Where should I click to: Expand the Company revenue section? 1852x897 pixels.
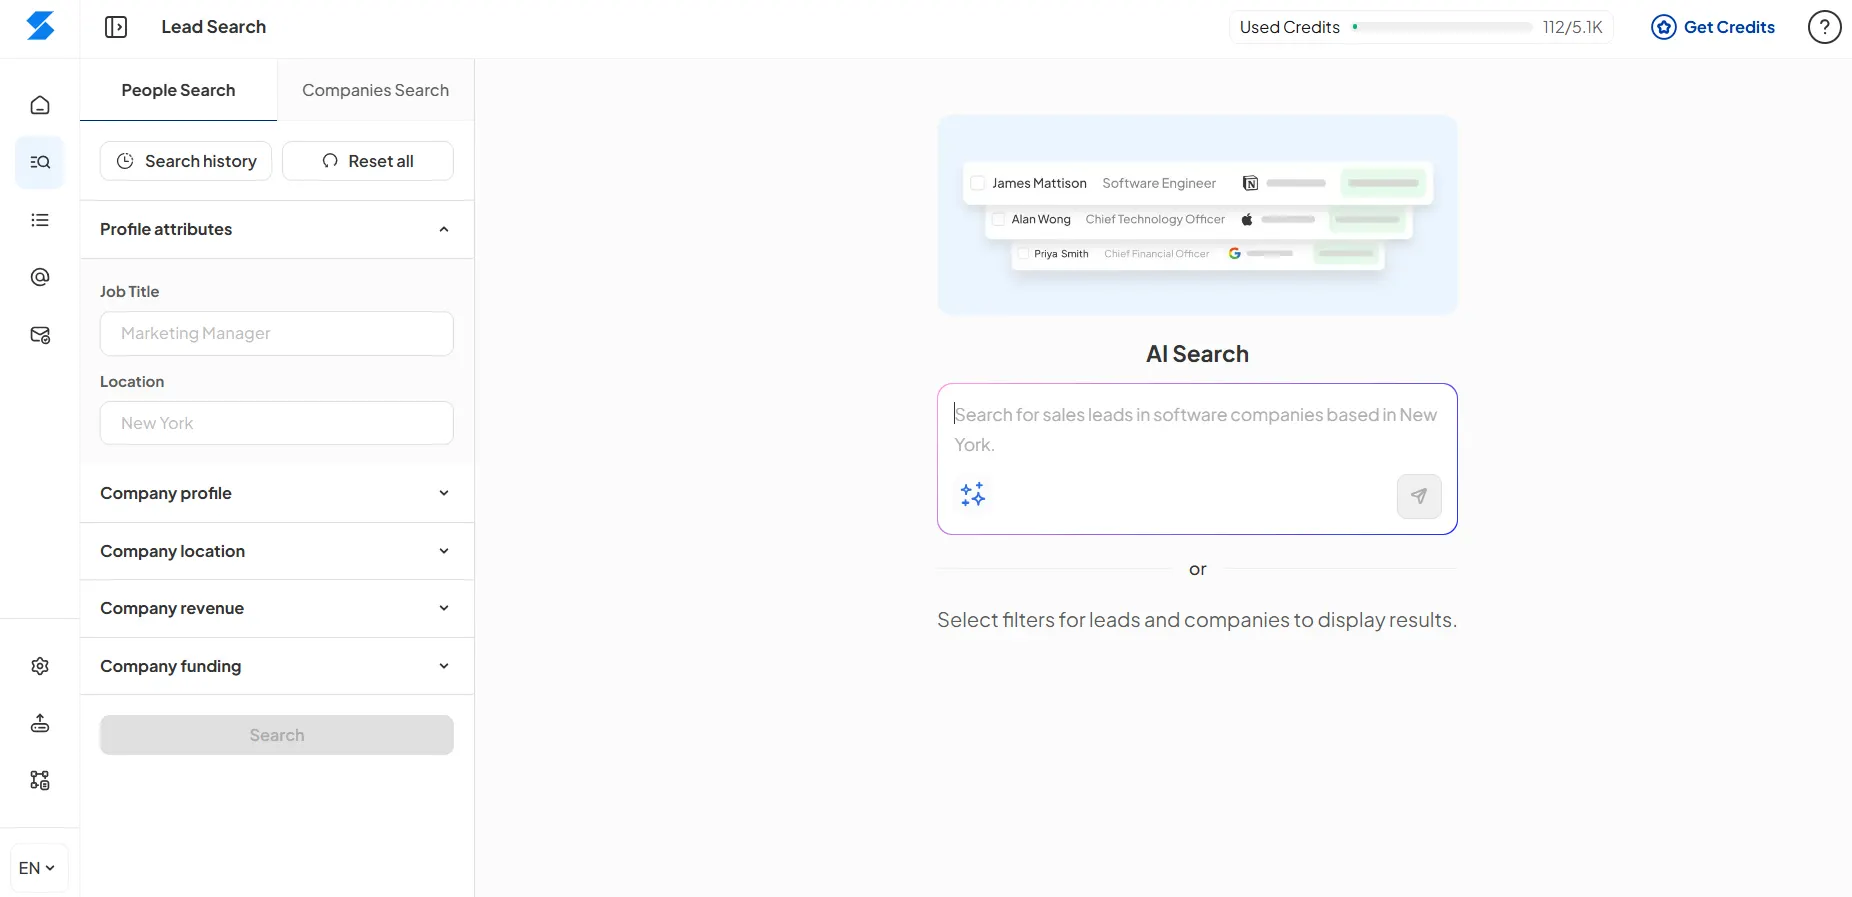tap(277, 608)
